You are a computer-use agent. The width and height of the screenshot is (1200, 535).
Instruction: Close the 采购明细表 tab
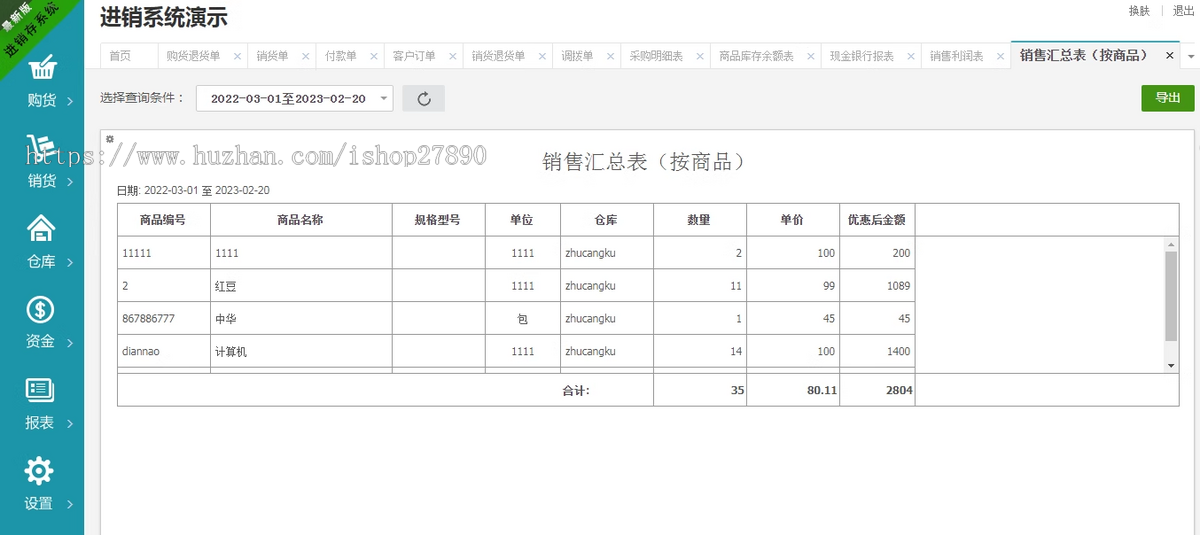pos(699,56)
